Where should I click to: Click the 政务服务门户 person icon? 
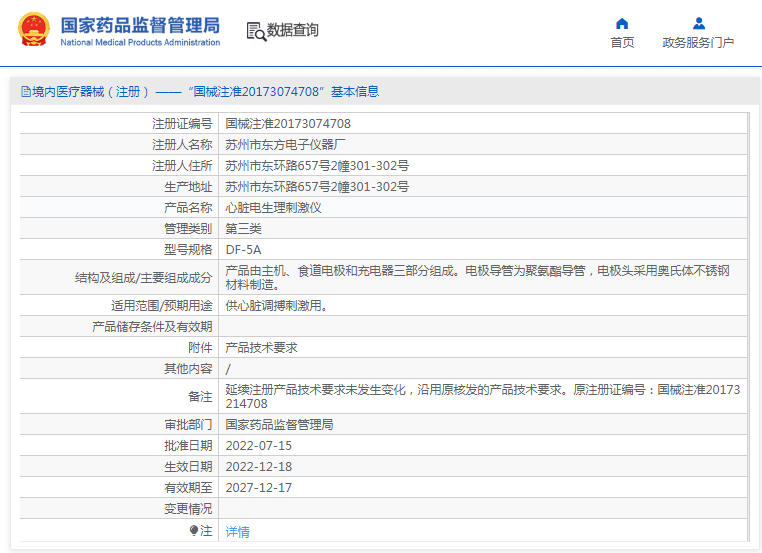(698, 23)
